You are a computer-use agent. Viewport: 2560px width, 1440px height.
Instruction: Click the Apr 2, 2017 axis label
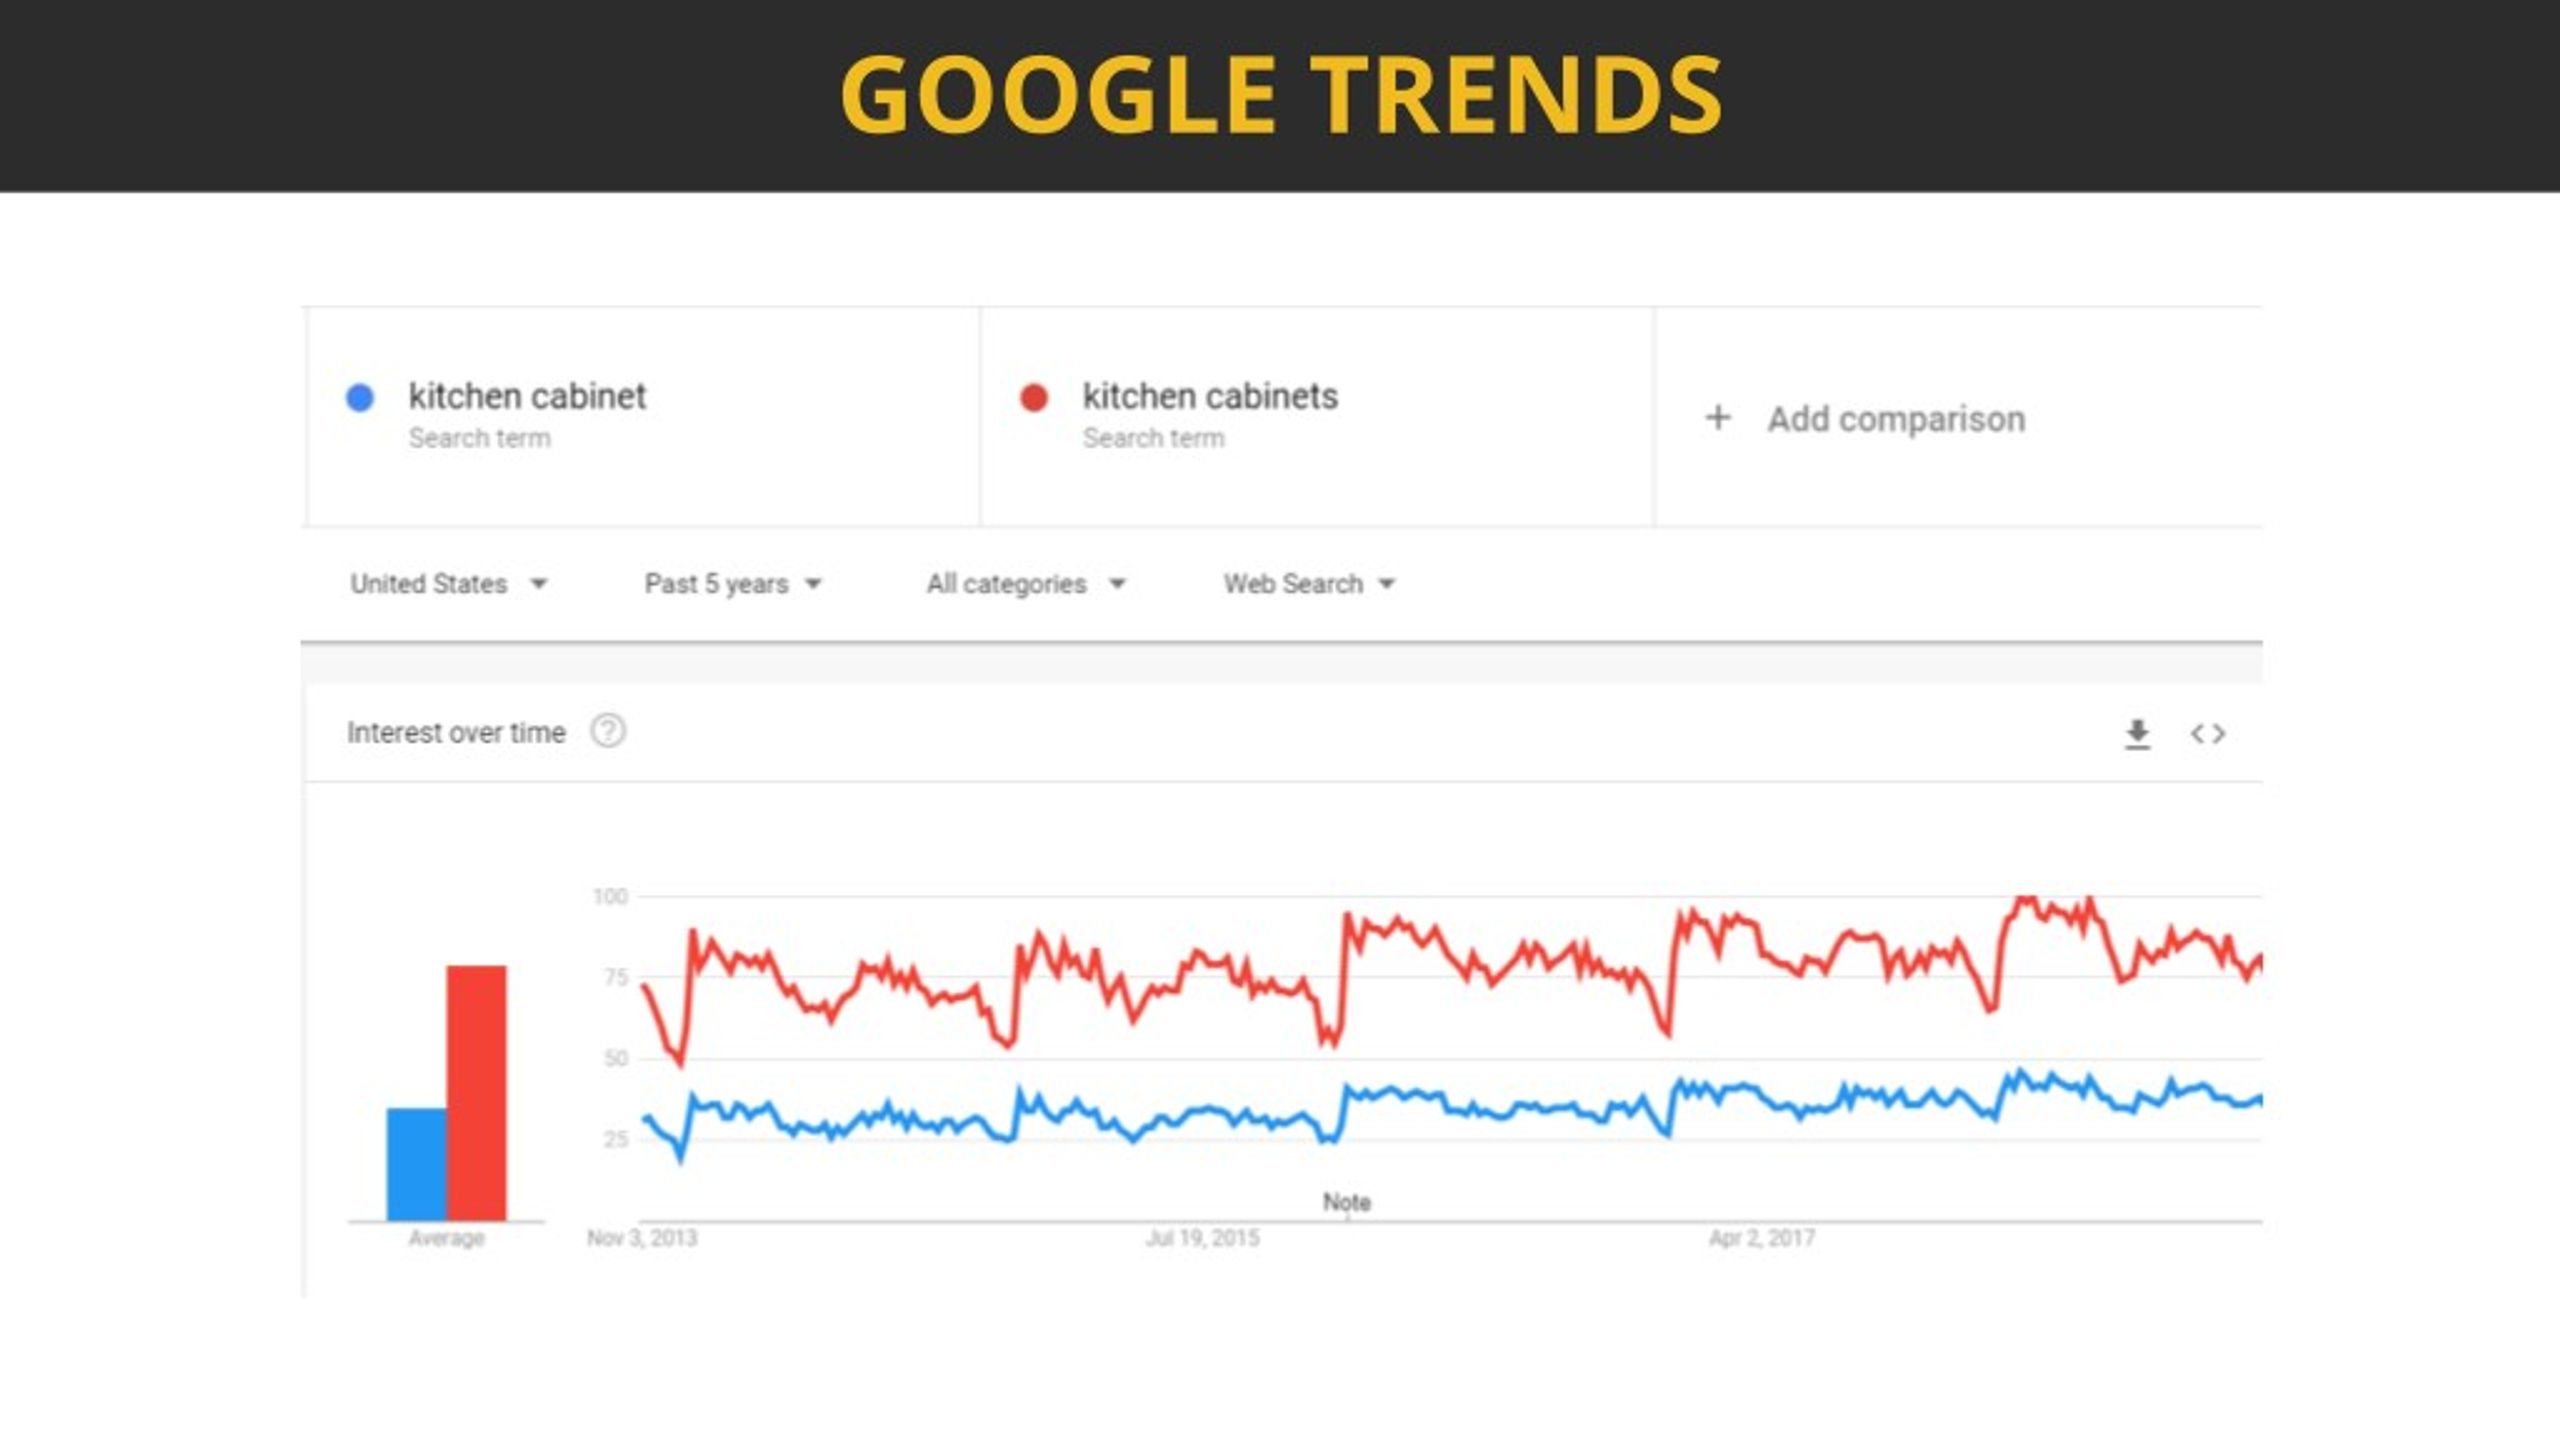click(1761, 1238)
